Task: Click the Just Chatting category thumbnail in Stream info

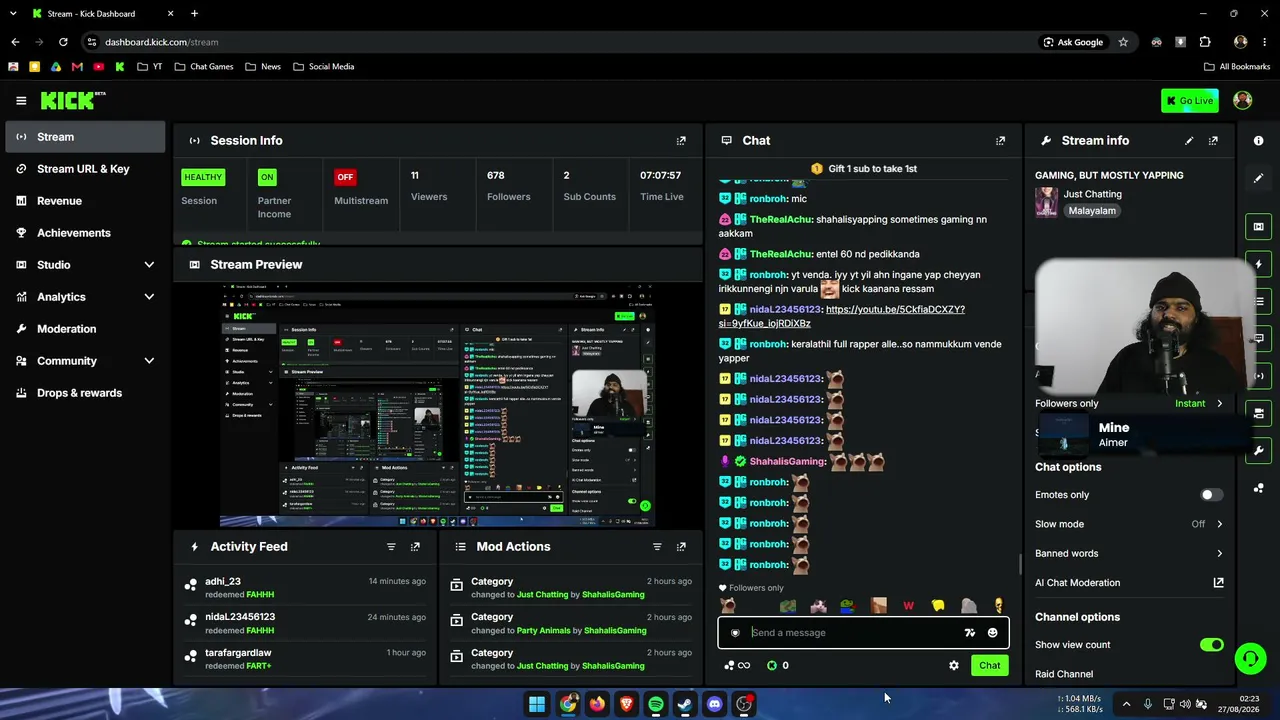Action: [x=1047, y=202]
